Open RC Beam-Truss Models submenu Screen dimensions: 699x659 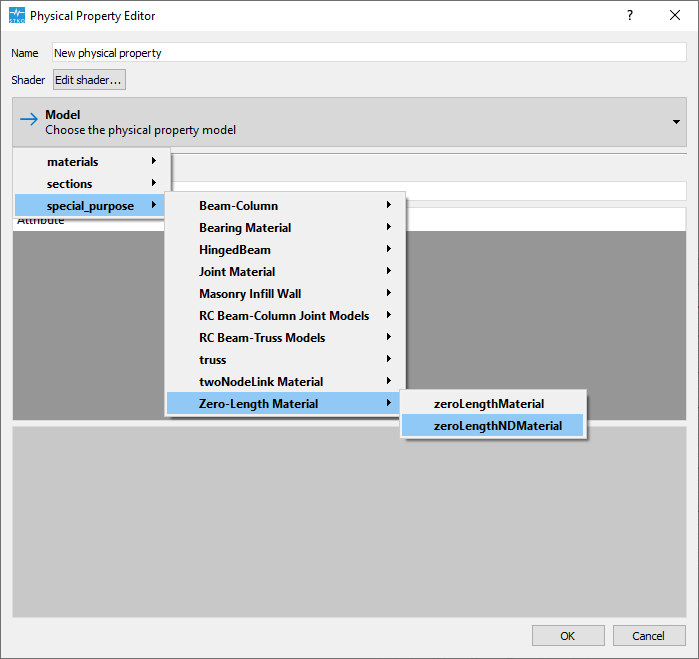coord(285,338)
